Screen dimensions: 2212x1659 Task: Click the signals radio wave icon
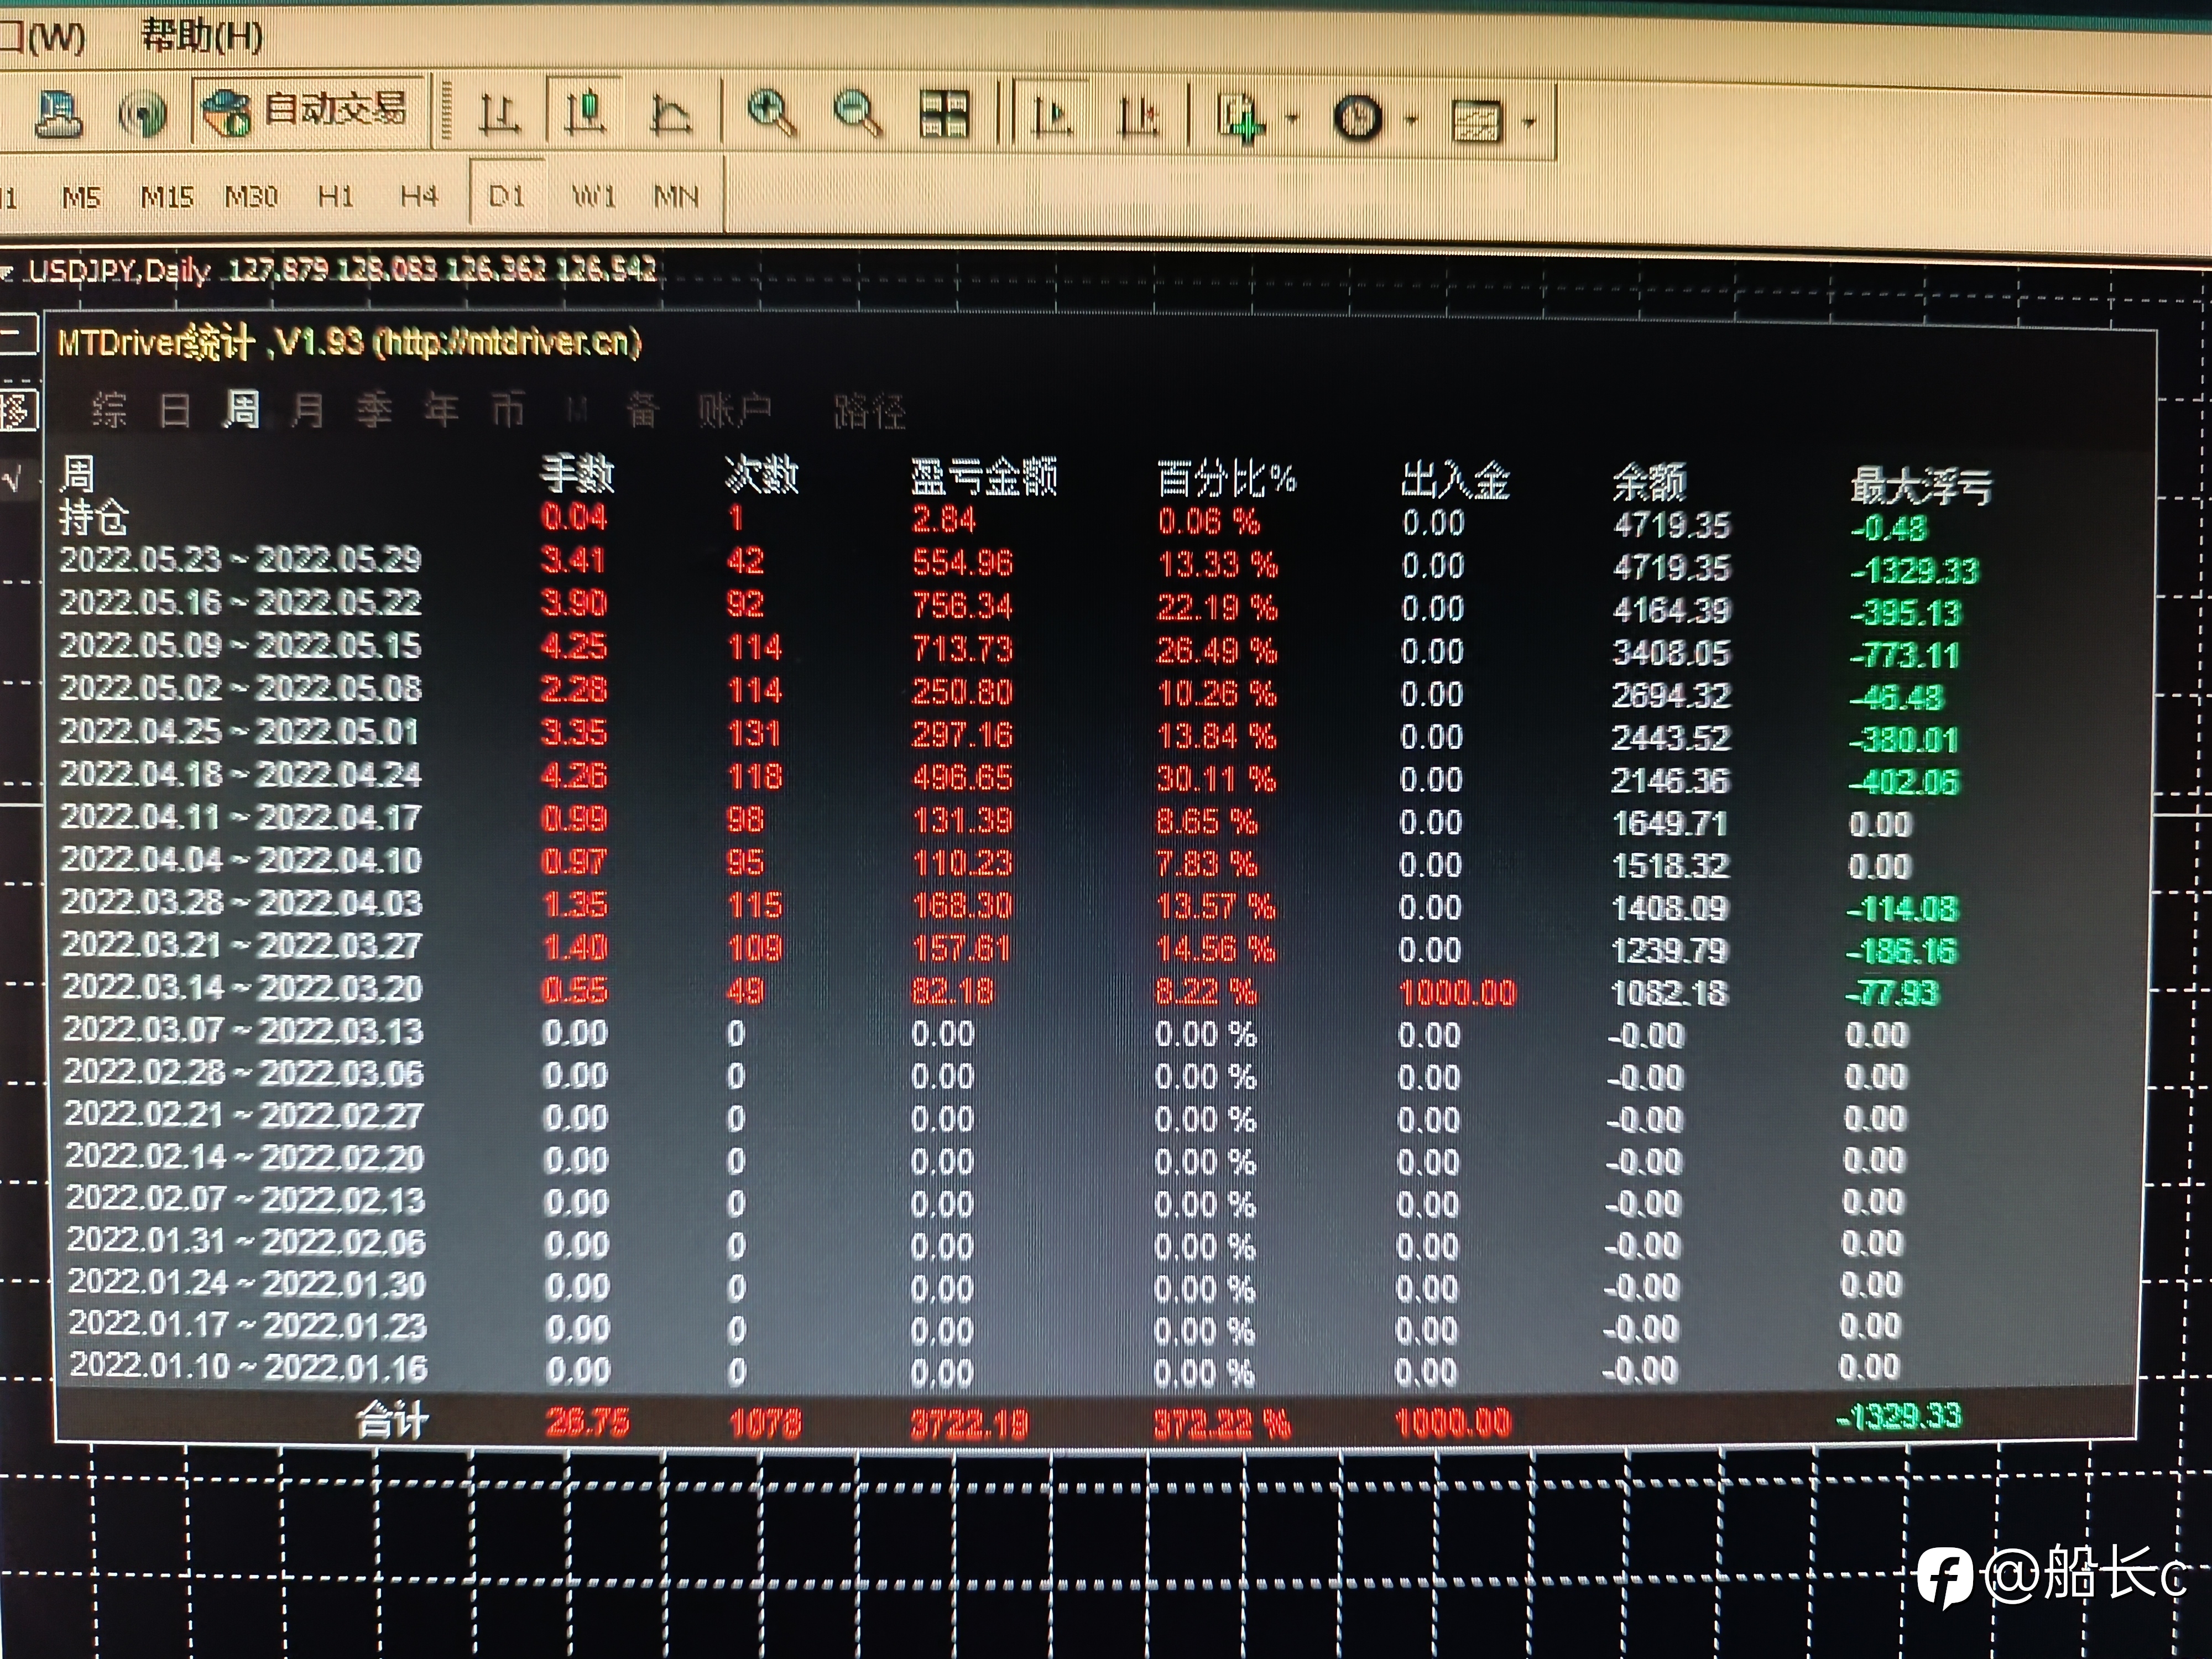pyautogui.click(x=143, y=114)
